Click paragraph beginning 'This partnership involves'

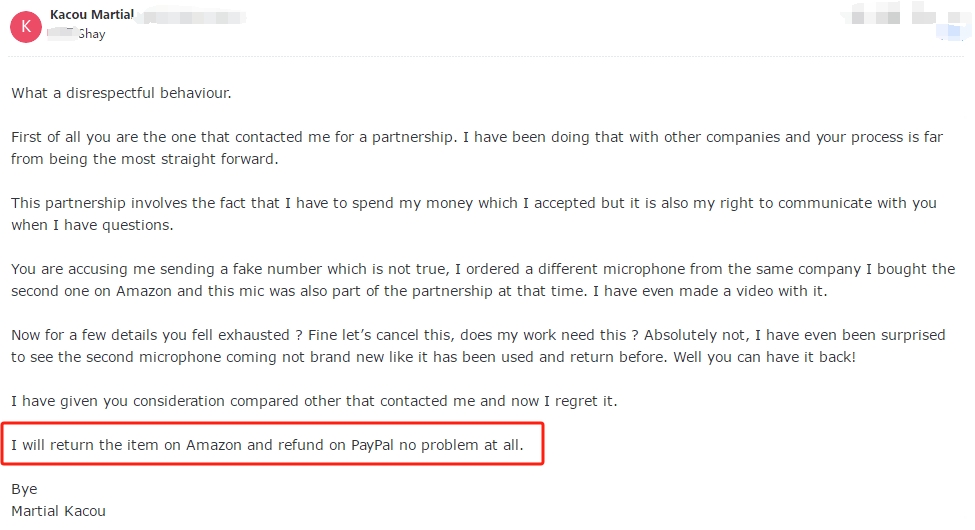coord(474,214)
